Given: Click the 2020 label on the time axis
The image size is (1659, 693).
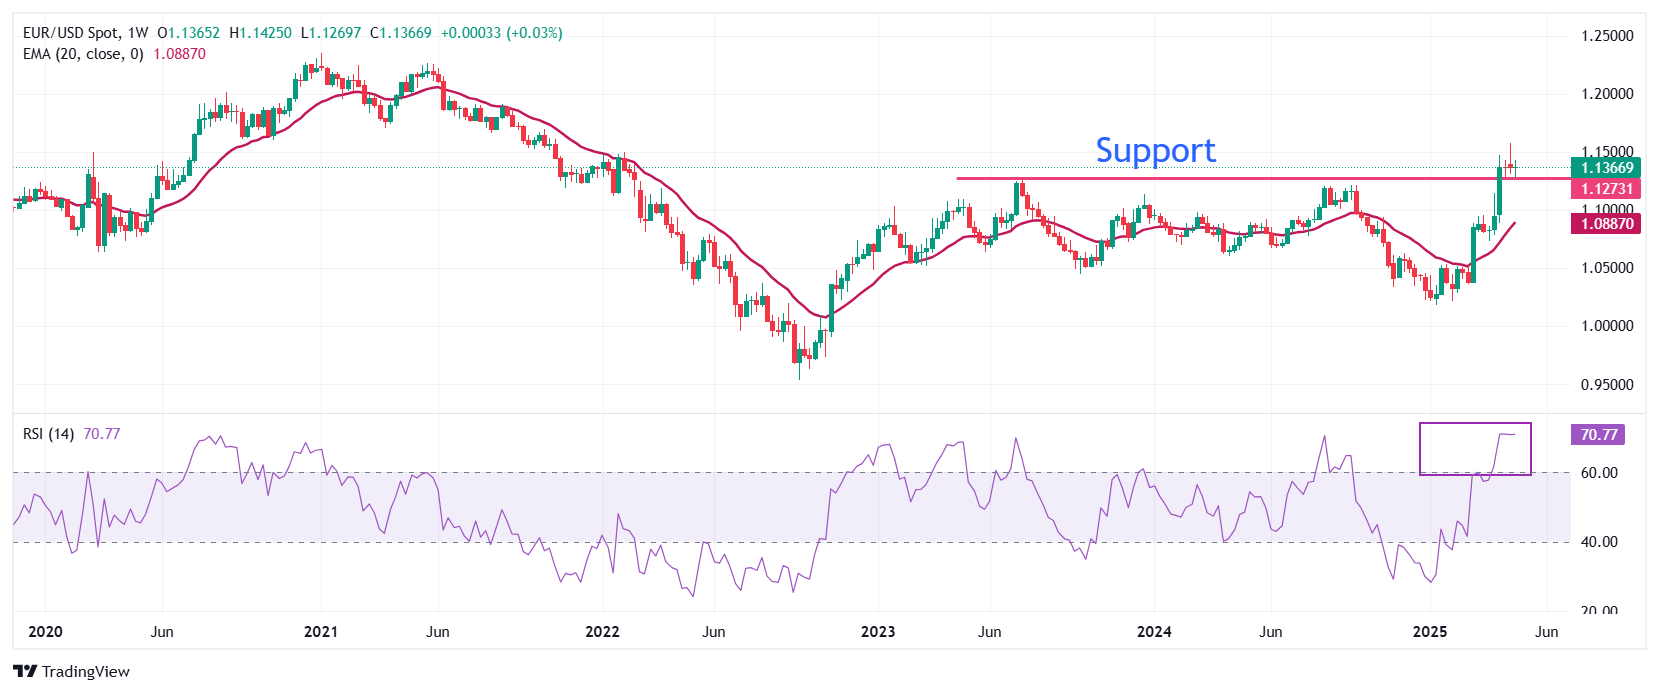Looking at the screenshot, I should click(x=45, y=632).
